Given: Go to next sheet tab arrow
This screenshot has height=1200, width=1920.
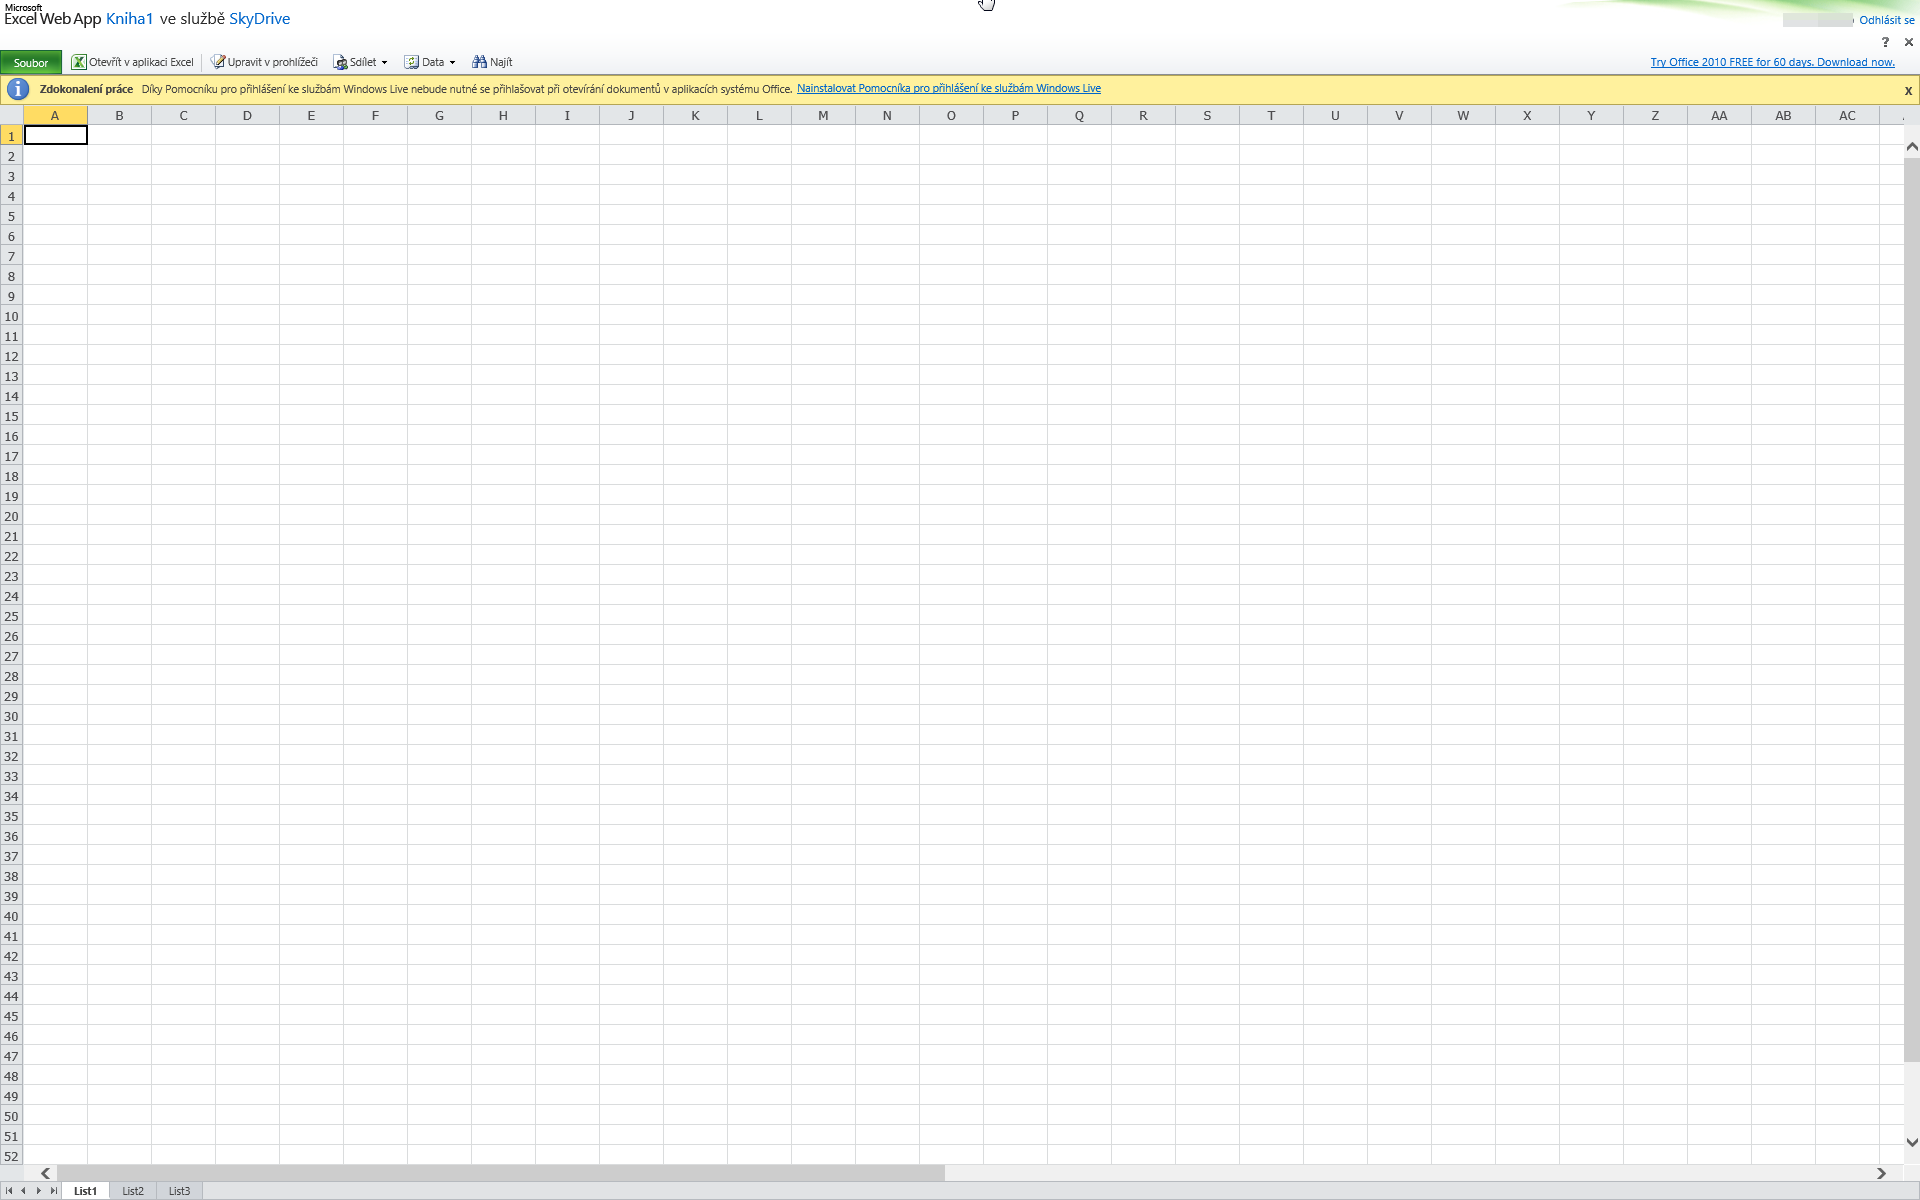Looking at the screenshot, I should (39, 1191).
